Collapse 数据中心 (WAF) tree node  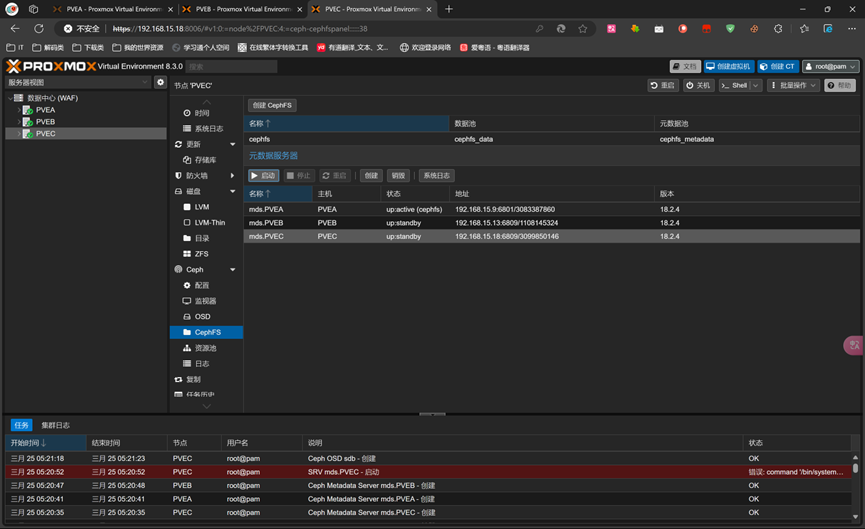10,98
